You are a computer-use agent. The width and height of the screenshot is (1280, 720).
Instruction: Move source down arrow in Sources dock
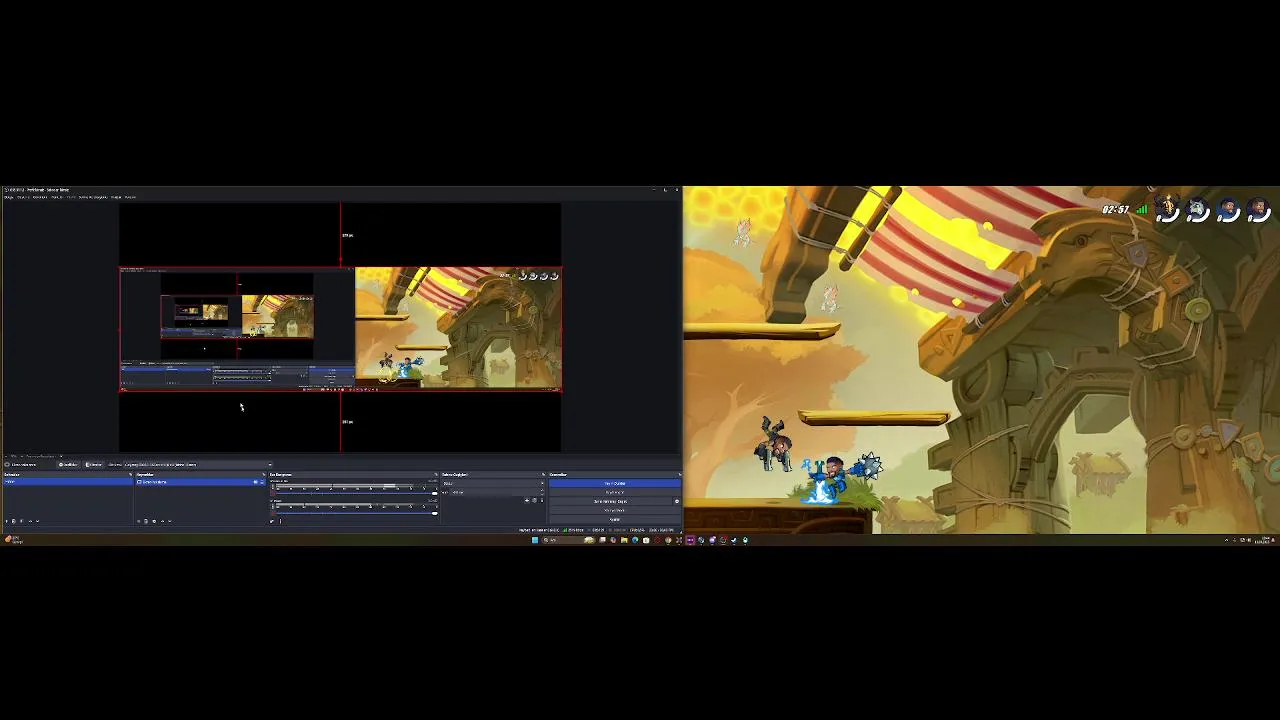click(170, 521)
